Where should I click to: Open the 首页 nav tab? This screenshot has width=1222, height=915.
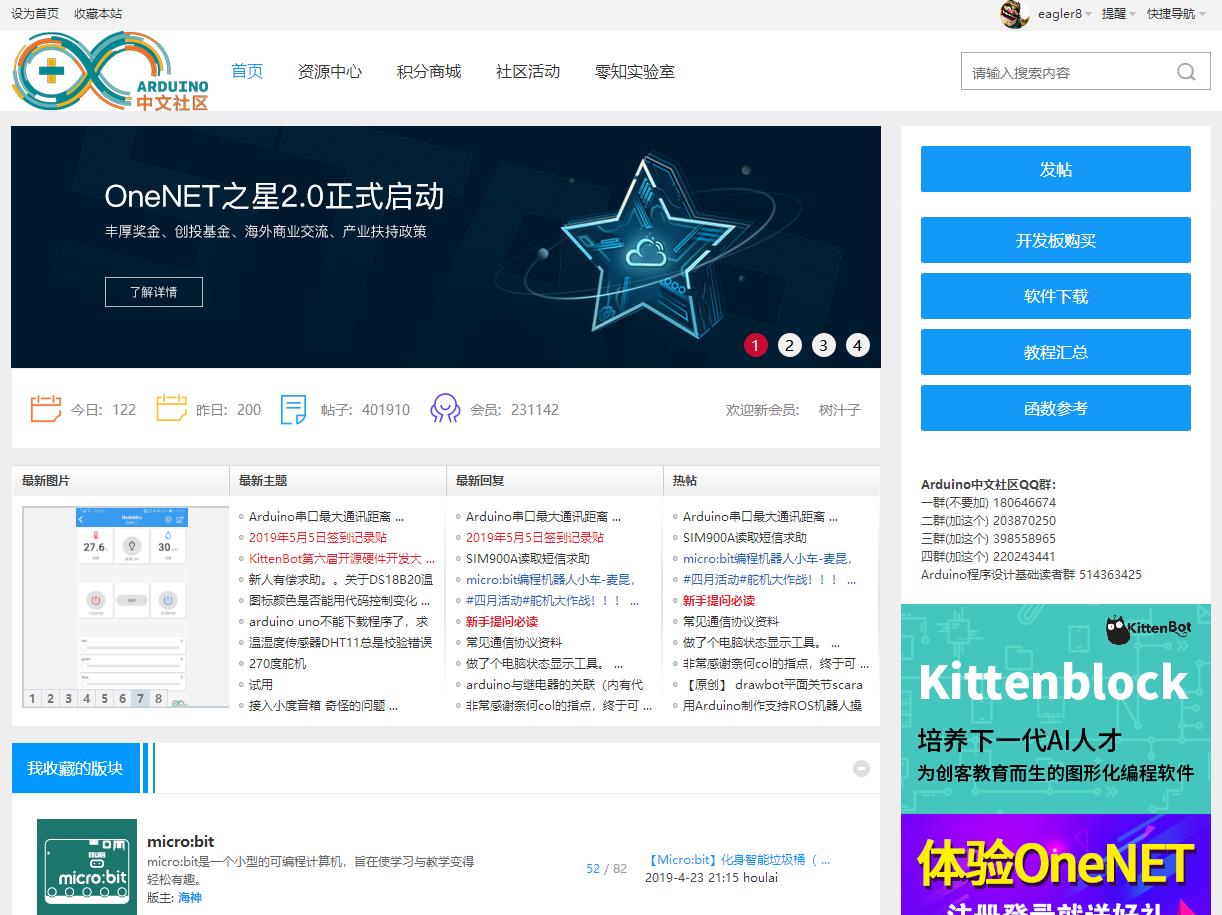click(247, 71)
